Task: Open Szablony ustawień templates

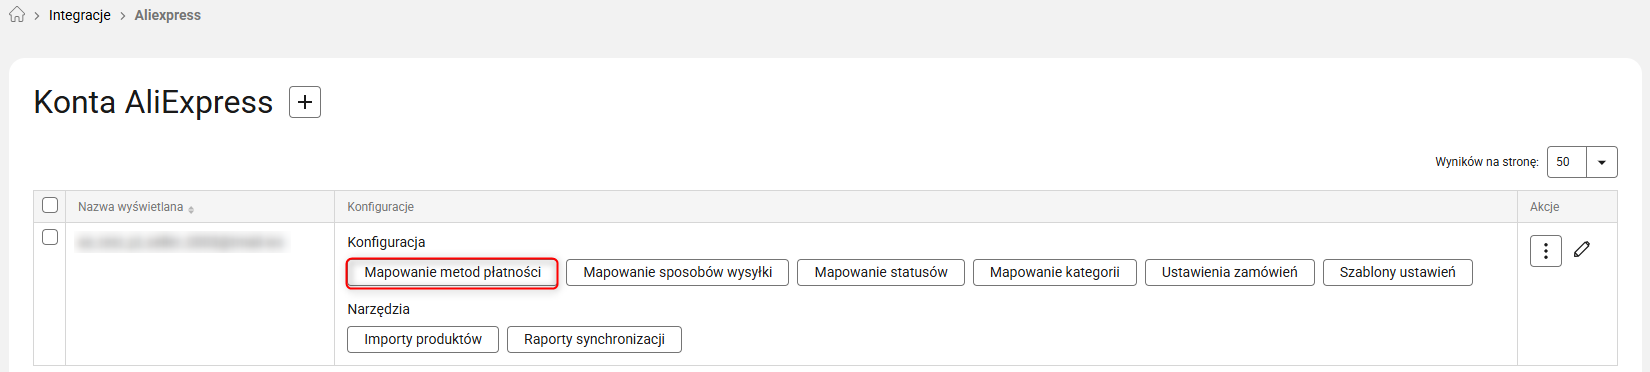Action: click(x=1397, y=272)
